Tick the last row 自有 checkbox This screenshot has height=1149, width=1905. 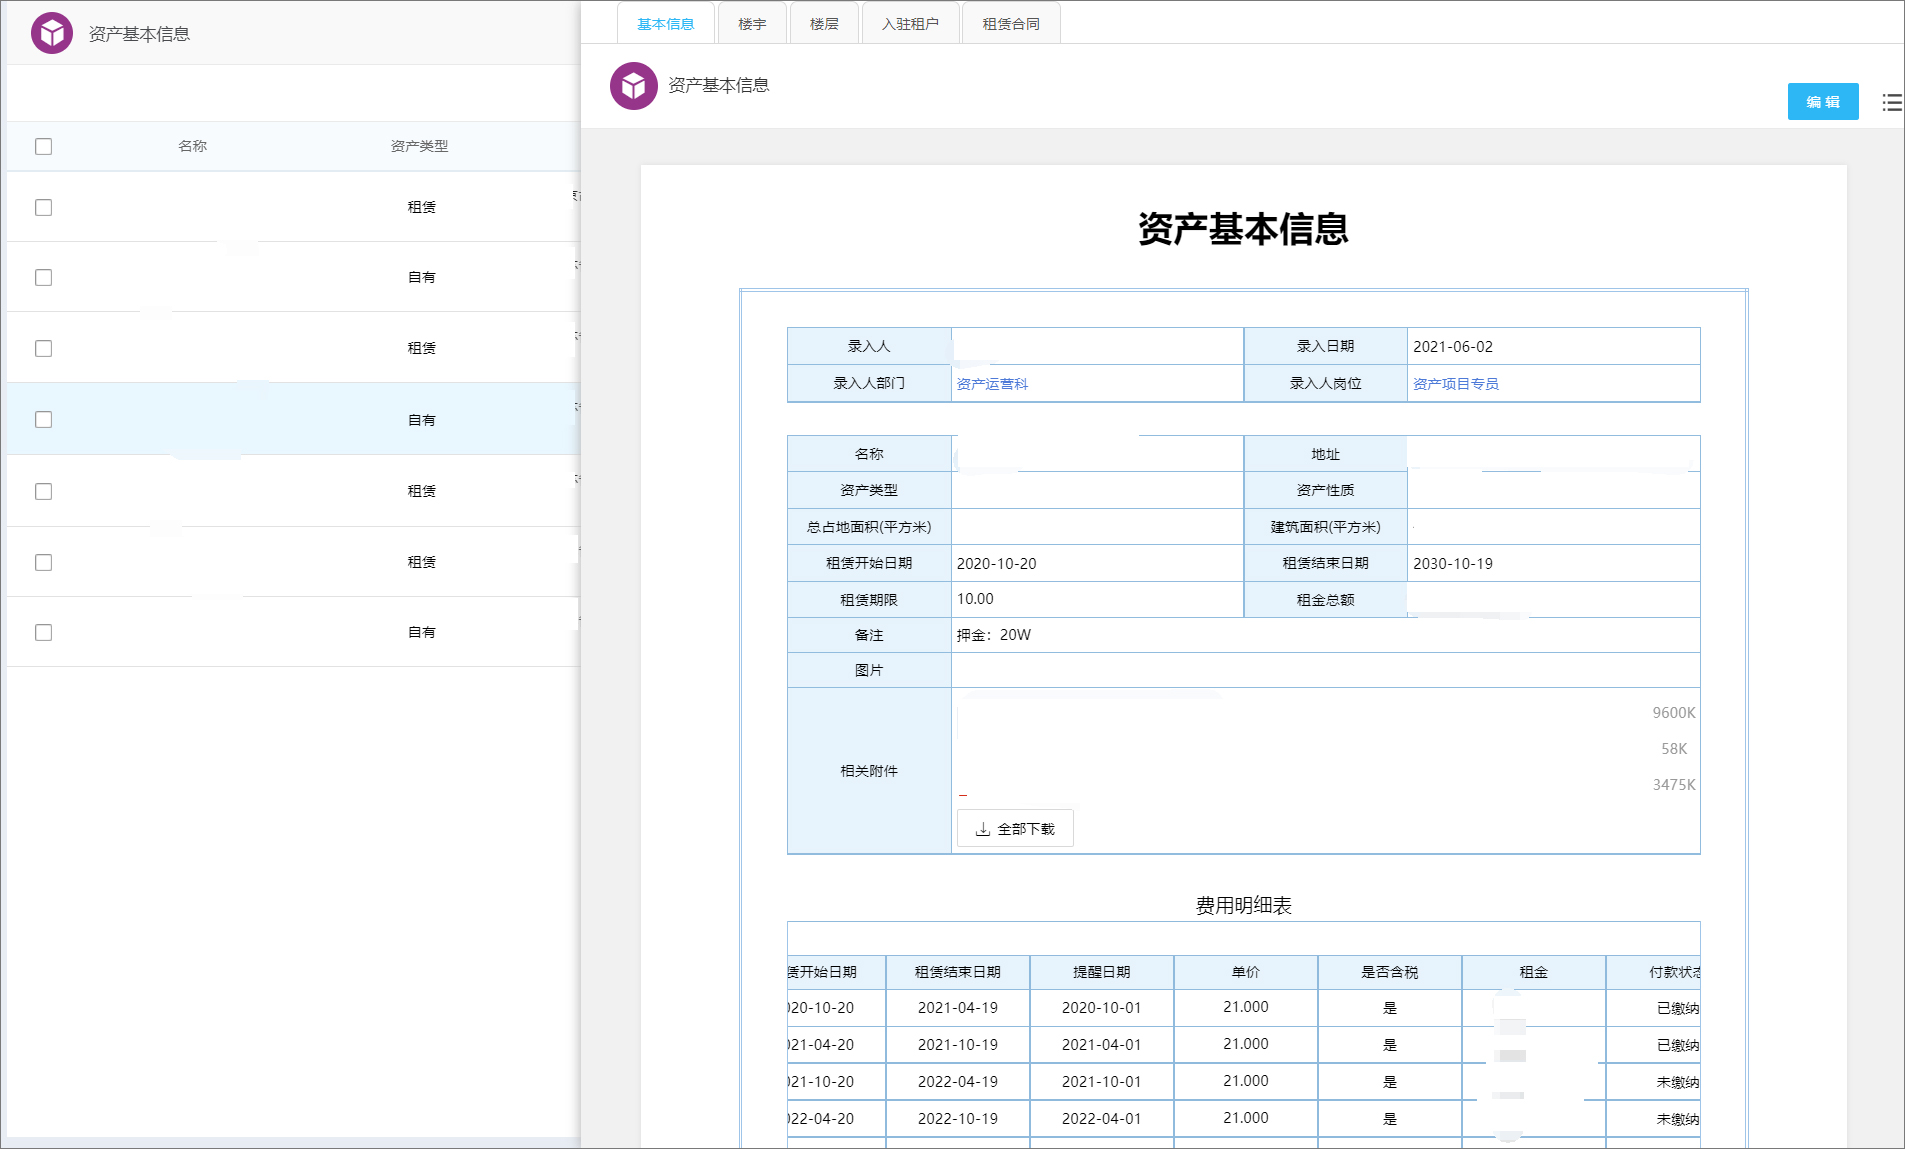43,632
